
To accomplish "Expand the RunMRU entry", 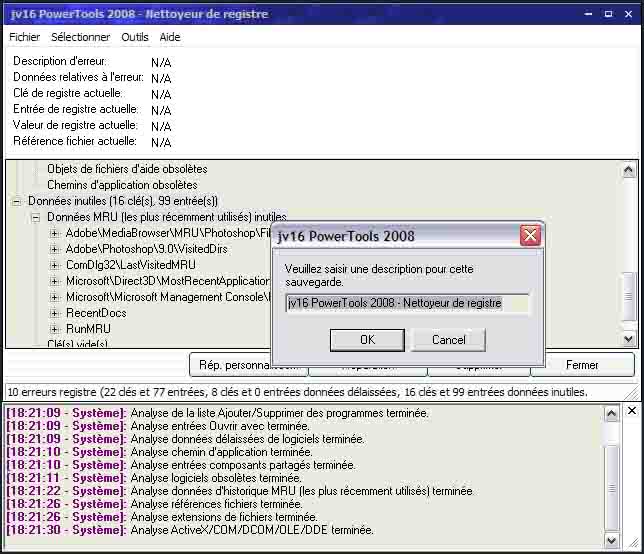I will point(54,329).
